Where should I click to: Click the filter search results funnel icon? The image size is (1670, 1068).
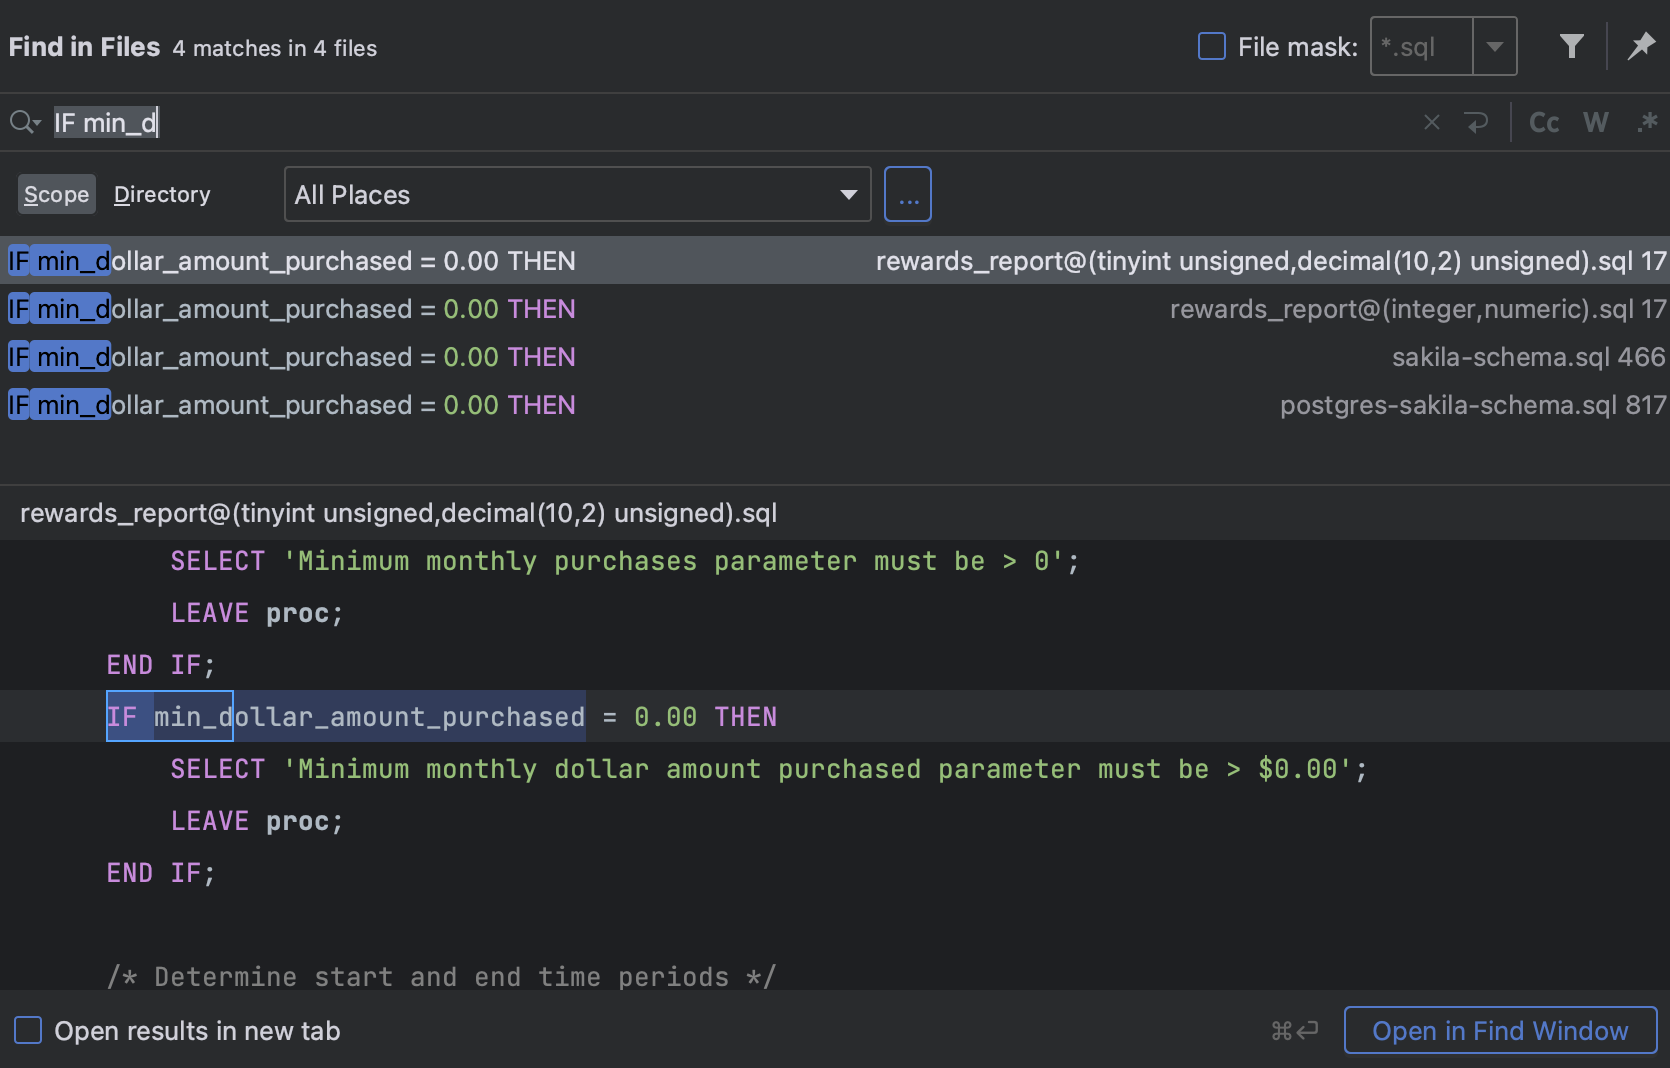point(1571,46)
